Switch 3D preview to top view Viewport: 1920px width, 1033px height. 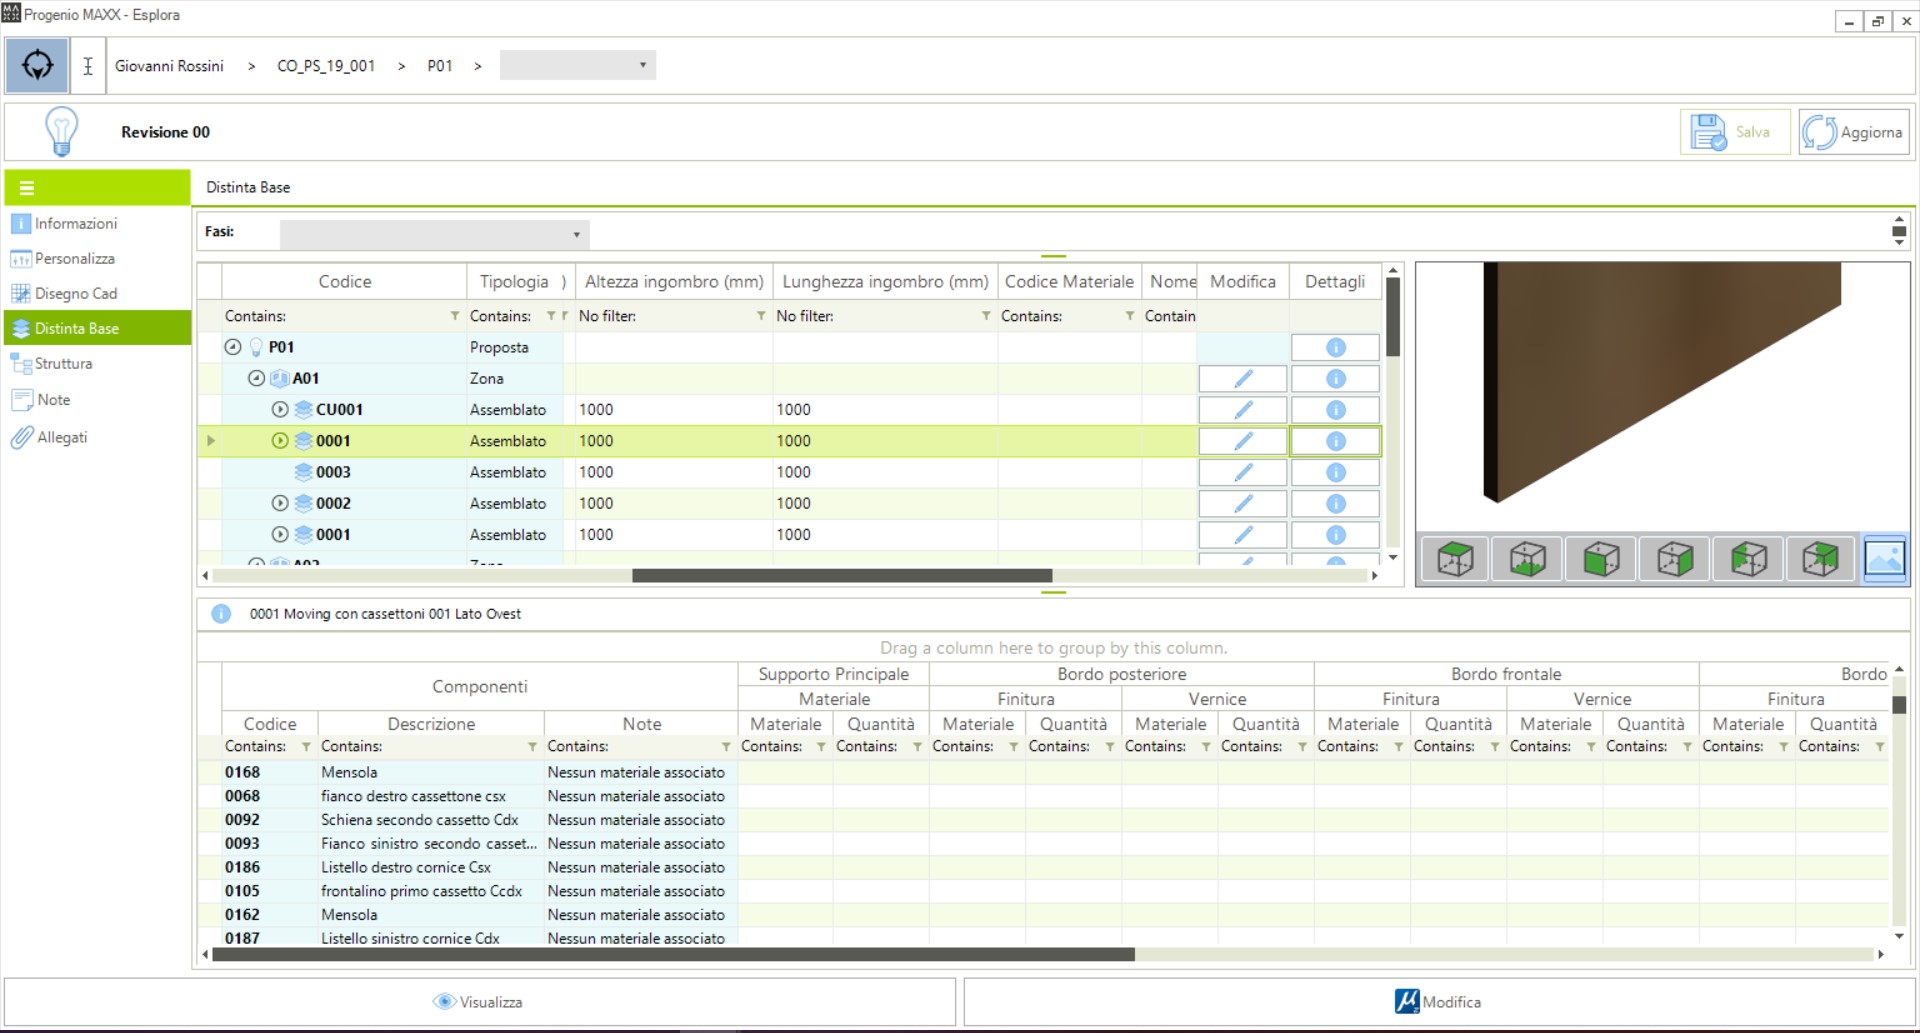tap(1455, 558)
